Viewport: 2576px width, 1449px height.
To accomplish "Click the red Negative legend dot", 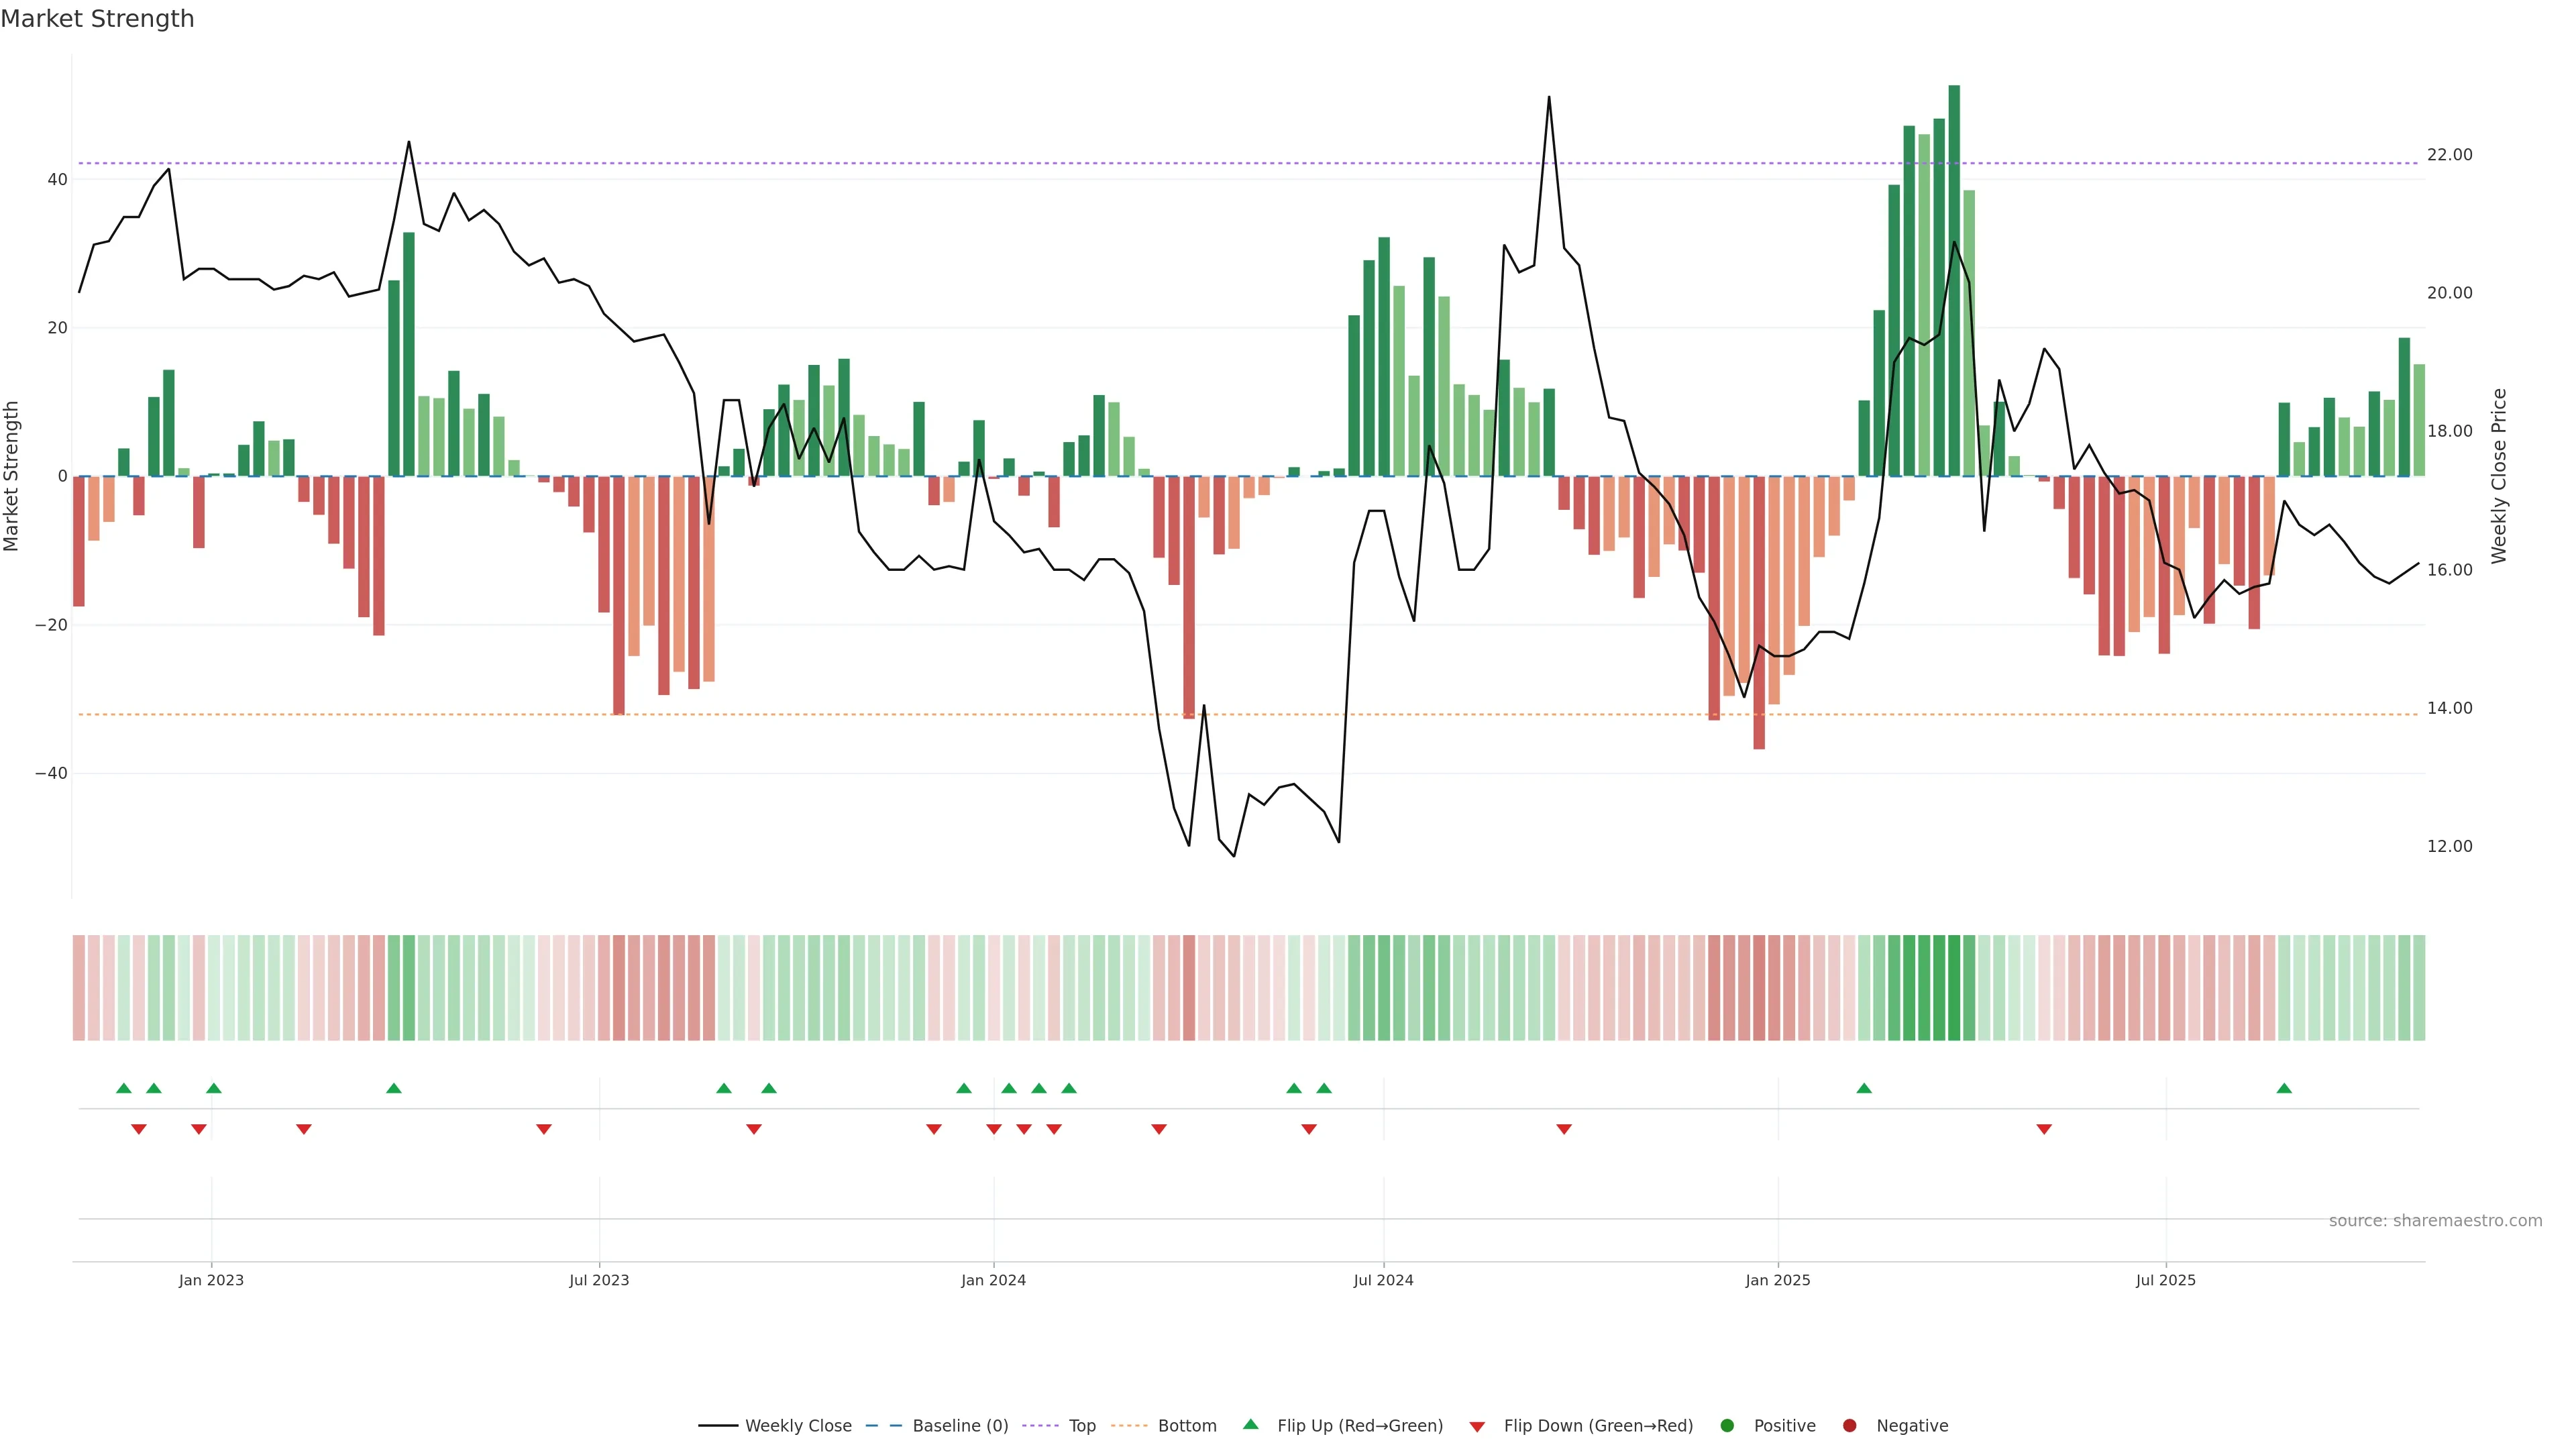I will (x=1849, y=1426).
